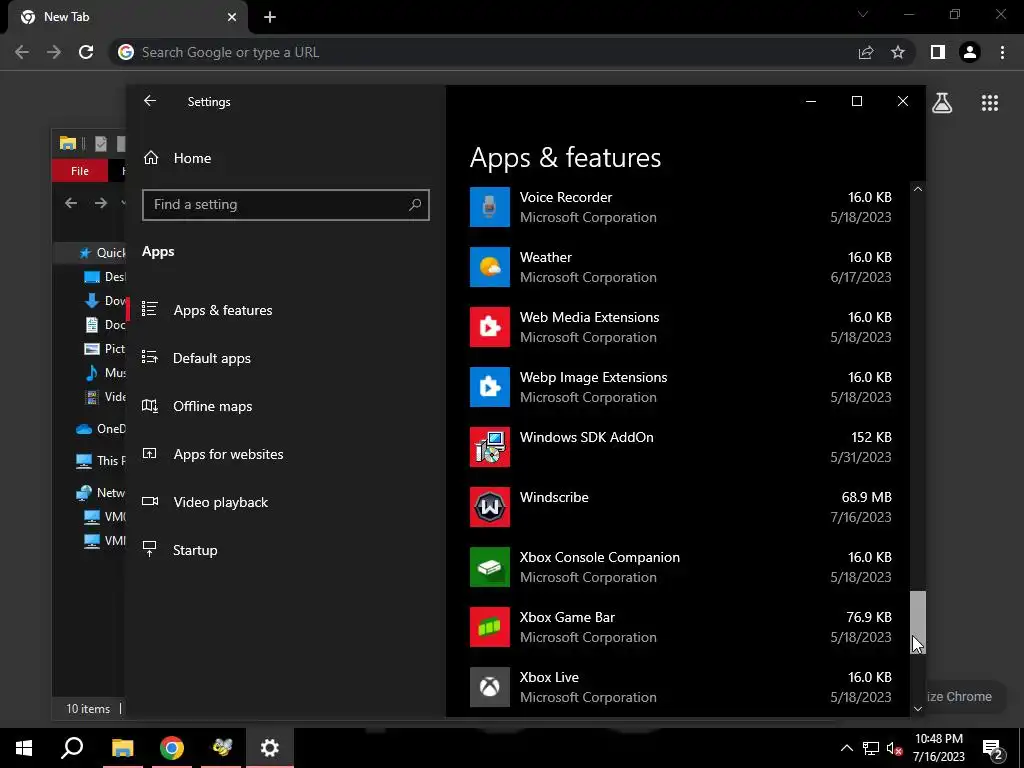Click the Settings gear on taskbar
1024x768 pixels.
click(x=270, y=748)
